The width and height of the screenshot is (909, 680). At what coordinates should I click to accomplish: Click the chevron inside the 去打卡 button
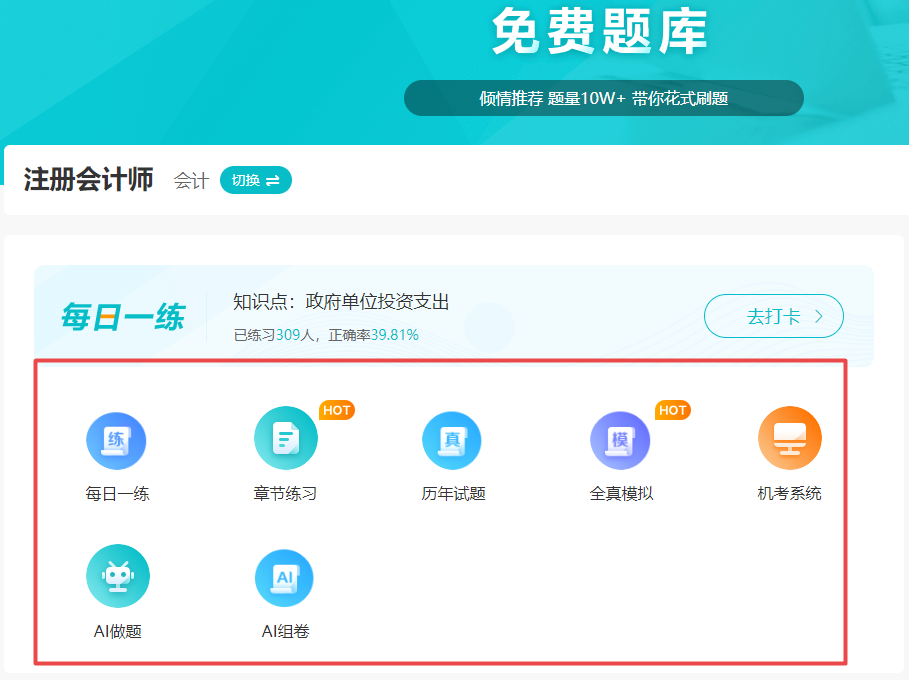pos(822,315)
